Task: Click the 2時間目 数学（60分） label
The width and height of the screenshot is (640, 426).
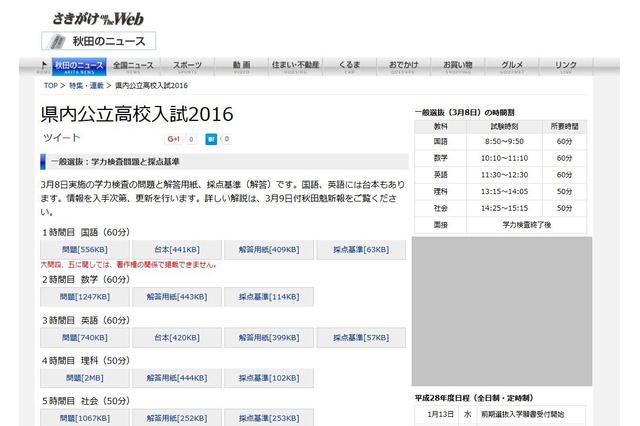Action: pyautogui.click(x=86, y=280)
